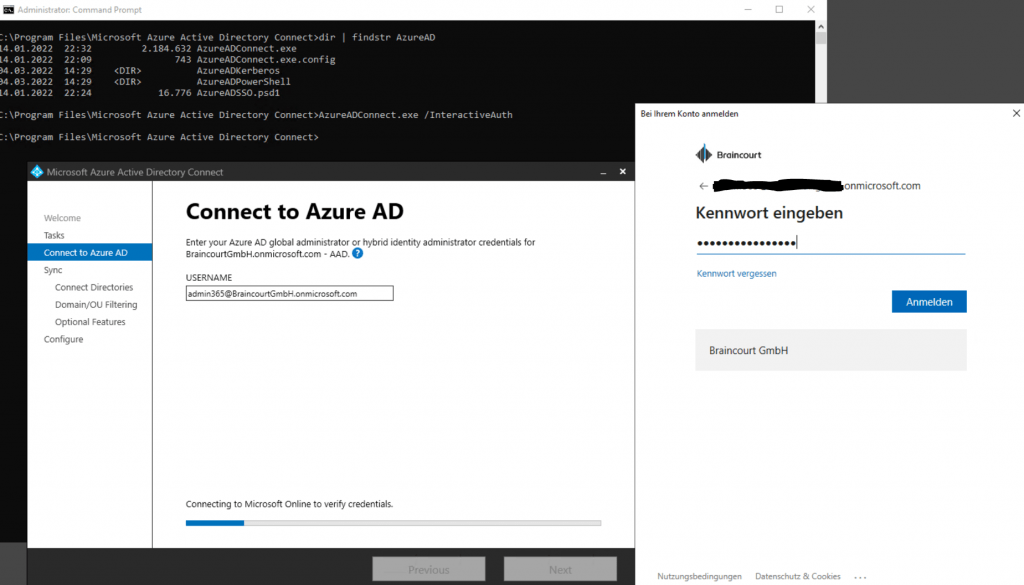Close the Azure Active Directory Connect window

point(622,171)
